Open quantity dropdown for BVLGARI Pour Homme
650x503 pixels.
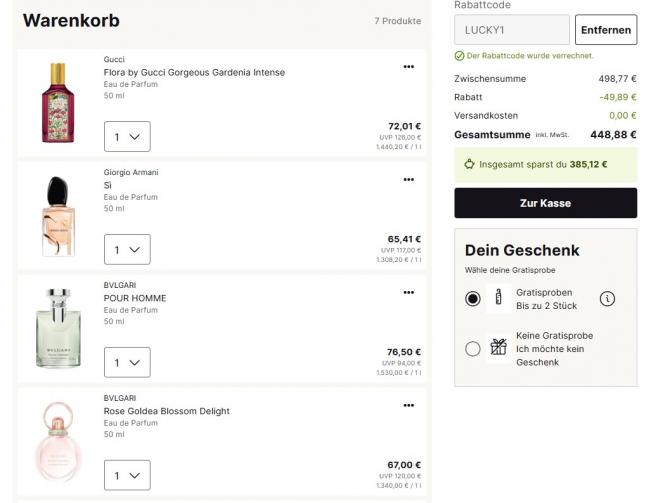click(x=127, y=362)
